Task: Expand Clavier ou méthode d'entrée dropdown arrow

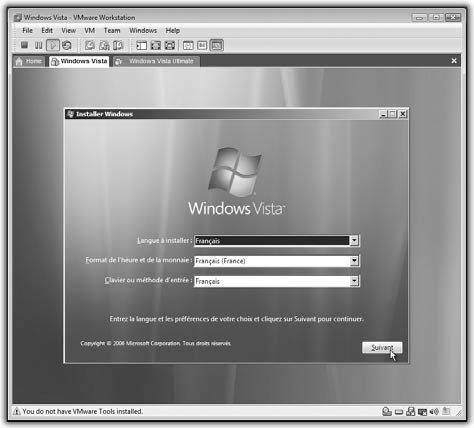Action: tap(354, 281)
